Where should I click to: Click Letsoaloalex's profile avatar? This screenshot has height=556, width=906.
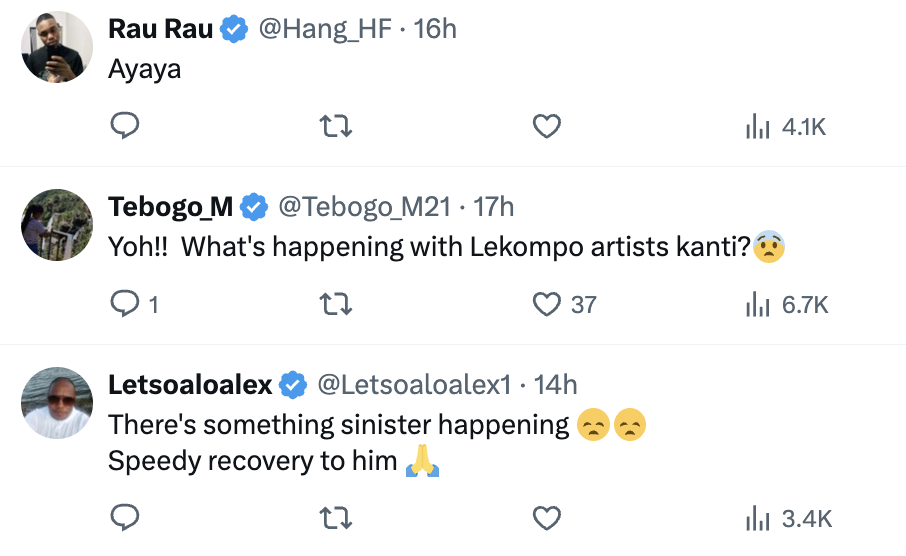(x=57, y=402)
